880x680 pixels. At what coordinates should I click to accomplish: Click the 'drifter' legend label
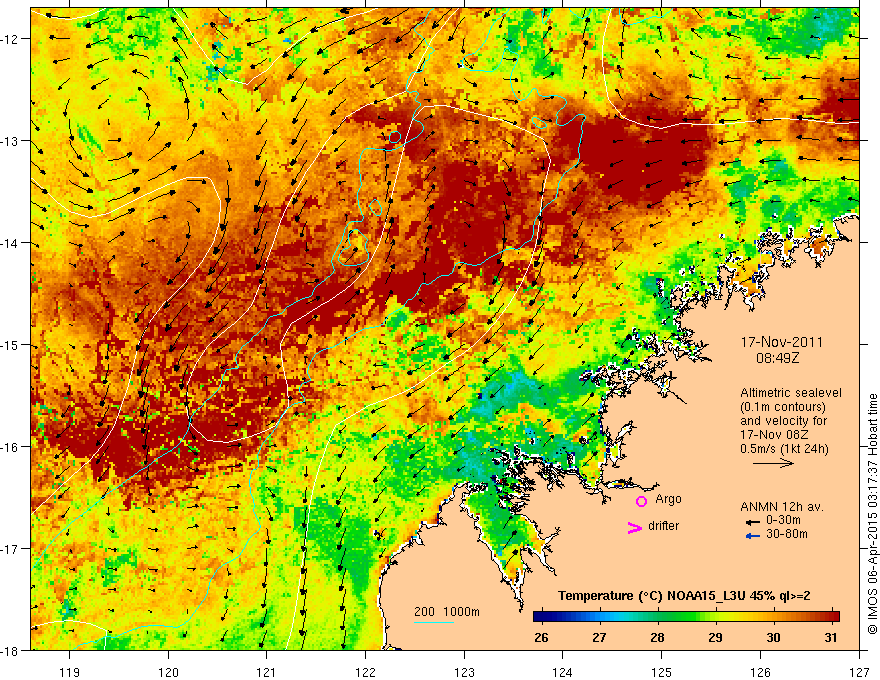pyautogui.click(x=663, y=526)
